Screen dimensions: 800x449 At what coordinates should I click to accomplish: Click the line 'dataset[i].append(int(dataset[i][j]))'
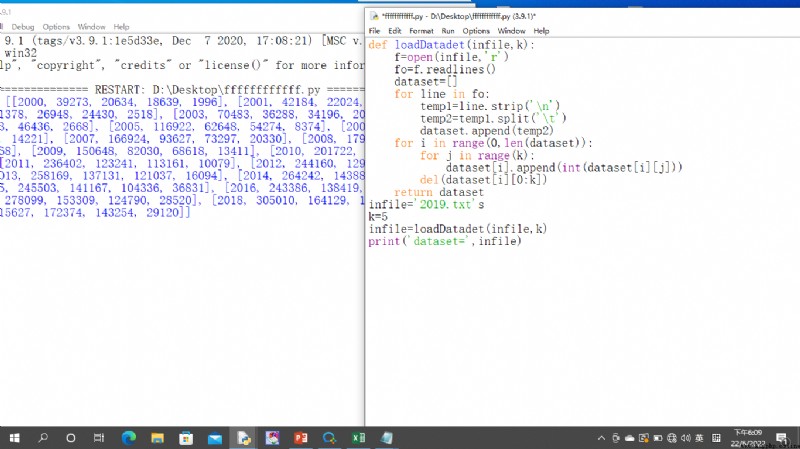click(x=564, y=167)
